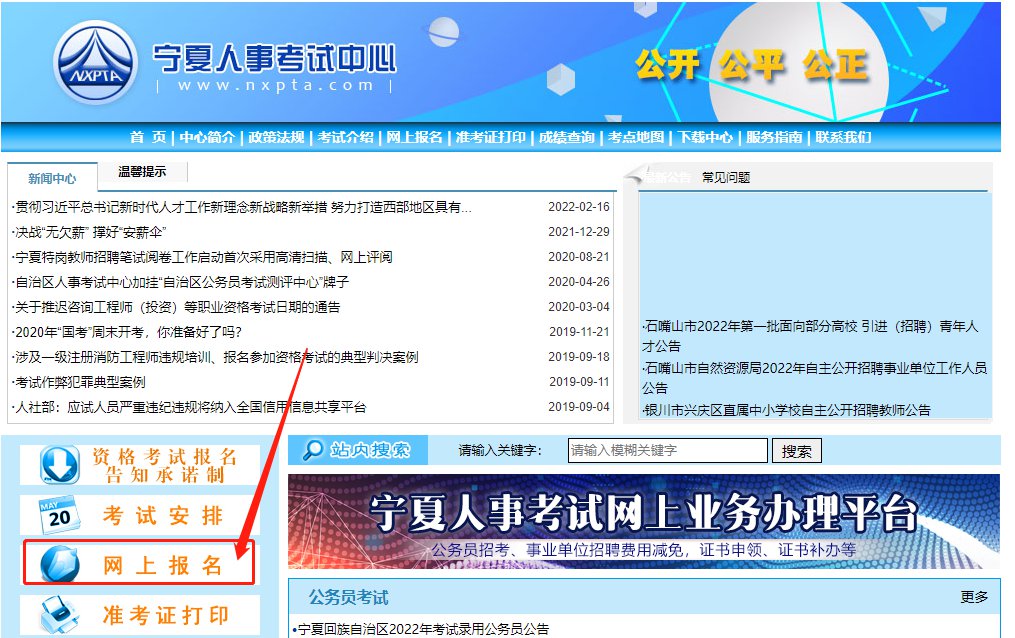Click the date 2021-12-29
This screenshot has height=638, width=1015.
pyautogui.click(x=579, y=232)
